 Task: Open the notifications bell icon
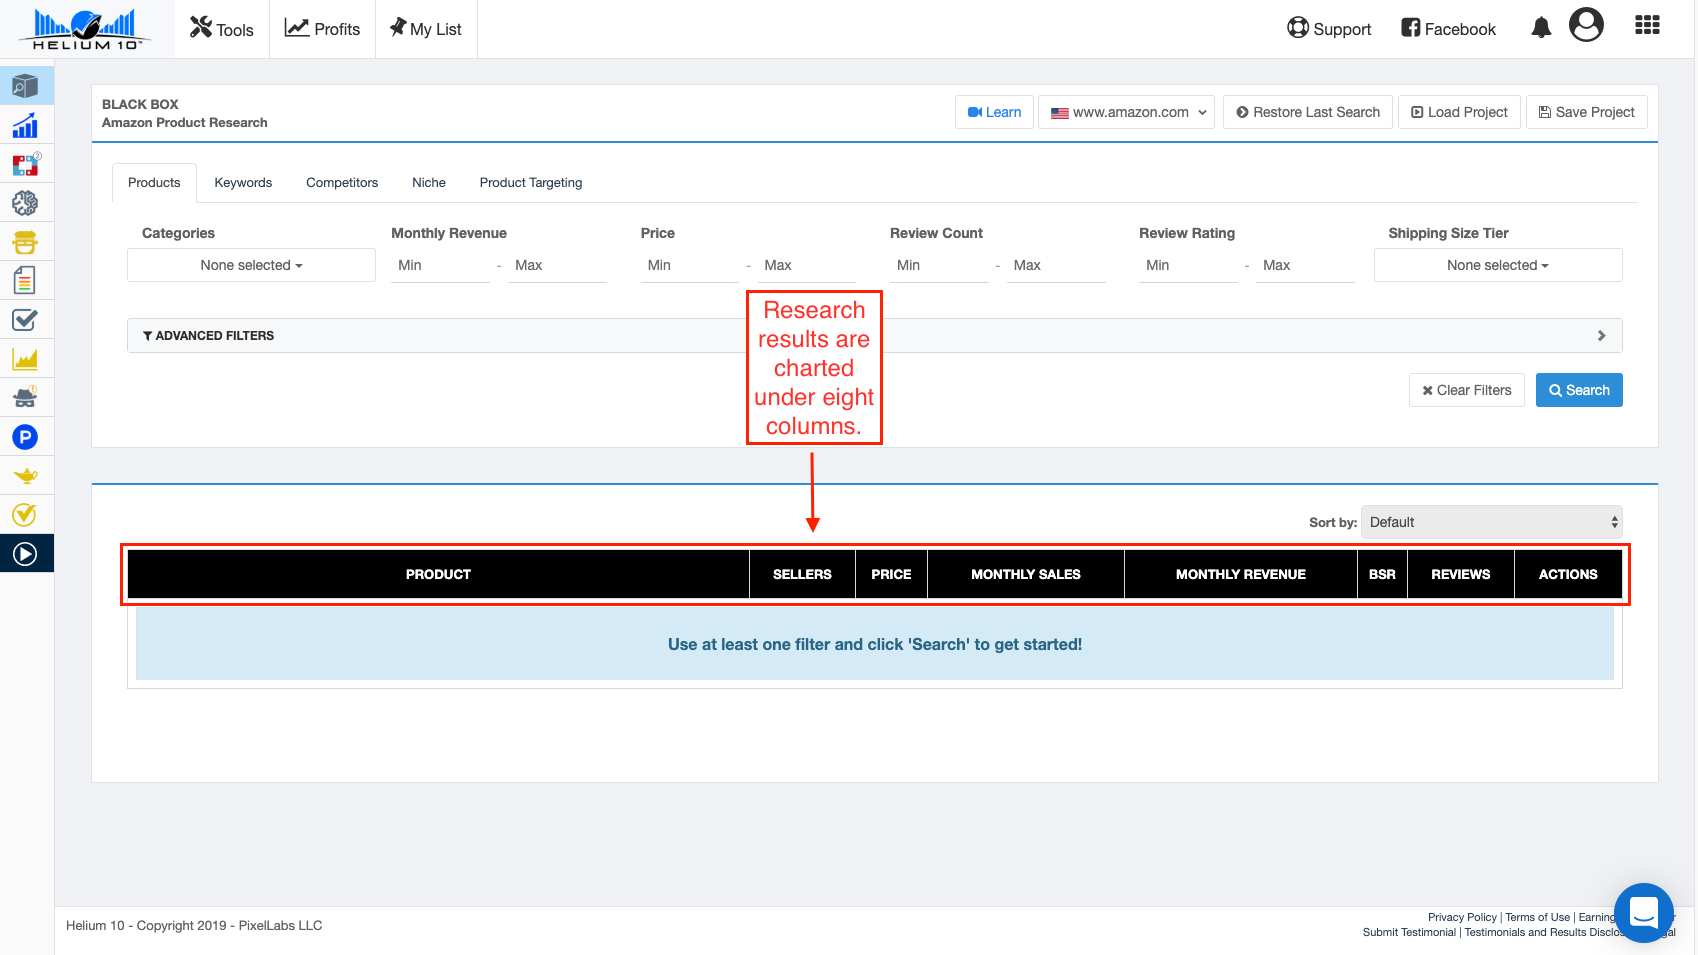point(1541,28)
